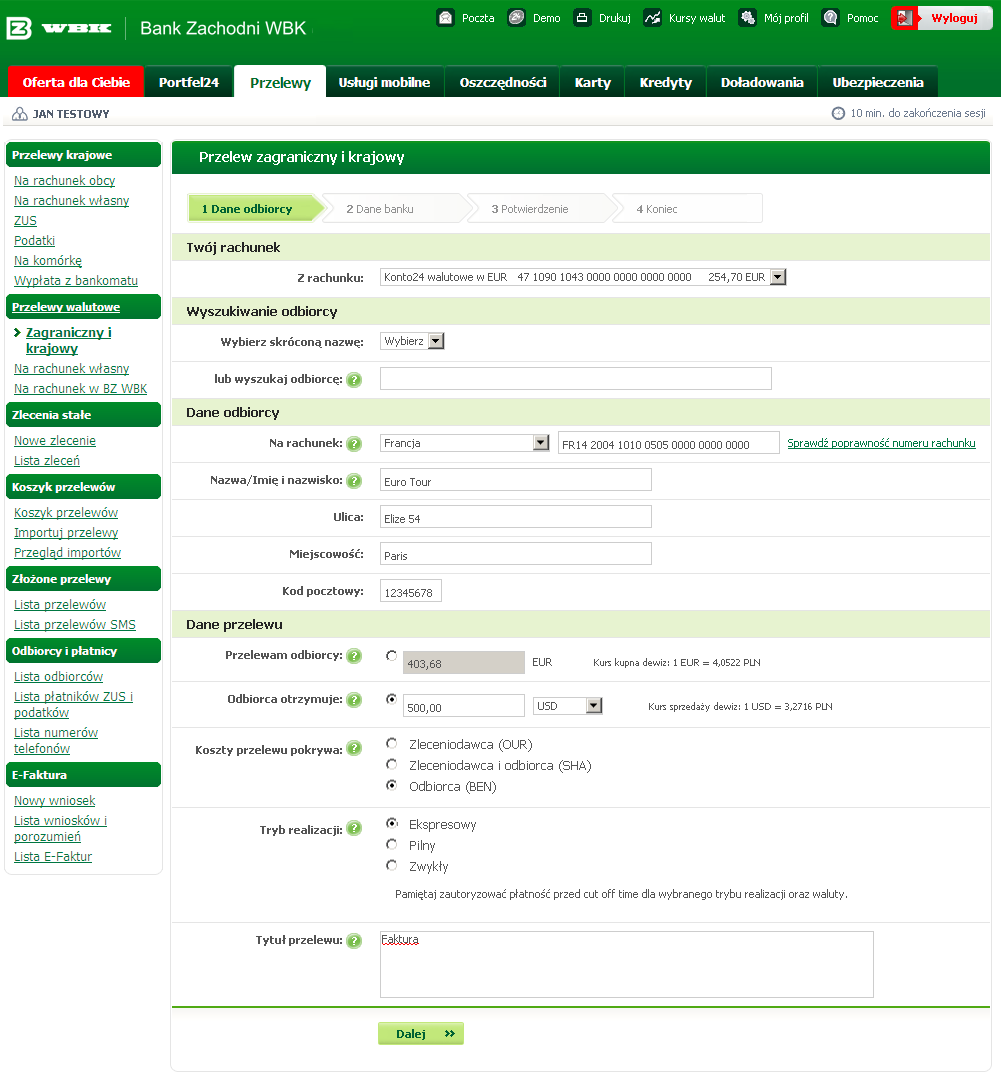Click the user icon beside JAN TESTOWY
Image resolution: width=1001 pixels, height=1089 pixels.
pos(20,114)
